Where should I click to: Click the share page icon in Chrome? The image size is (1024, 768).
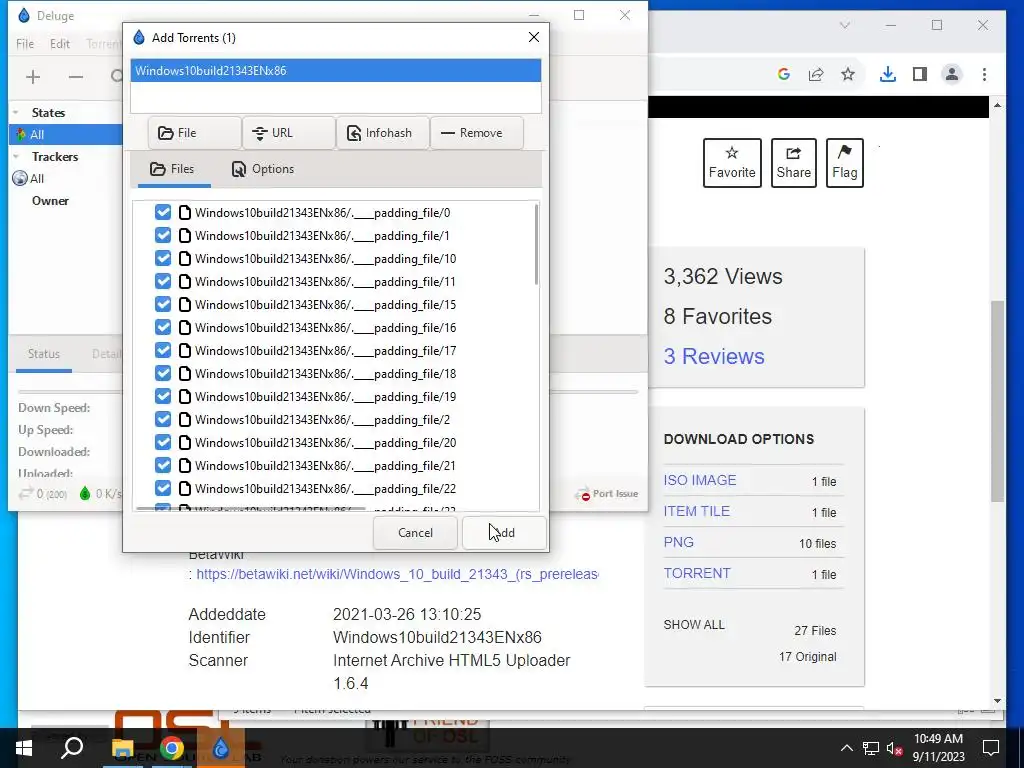pyautogui.click(x=816, y=74)
